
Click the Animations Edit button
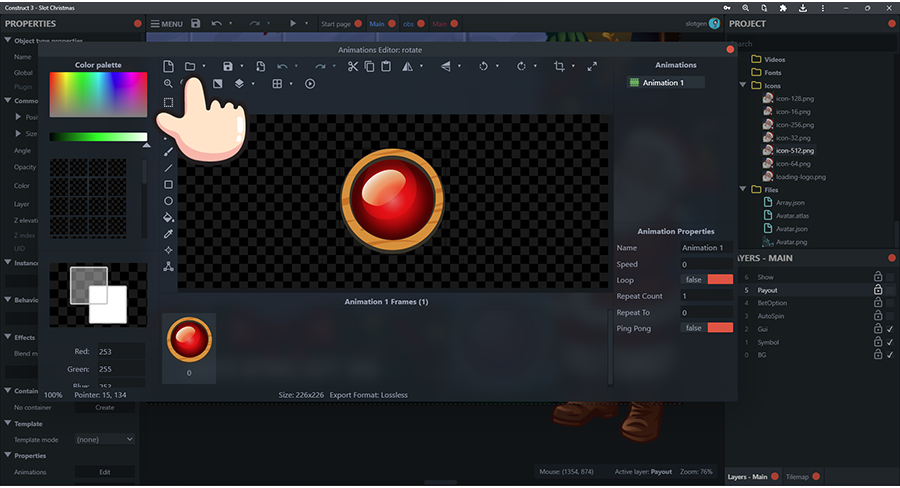coord(104,472)
